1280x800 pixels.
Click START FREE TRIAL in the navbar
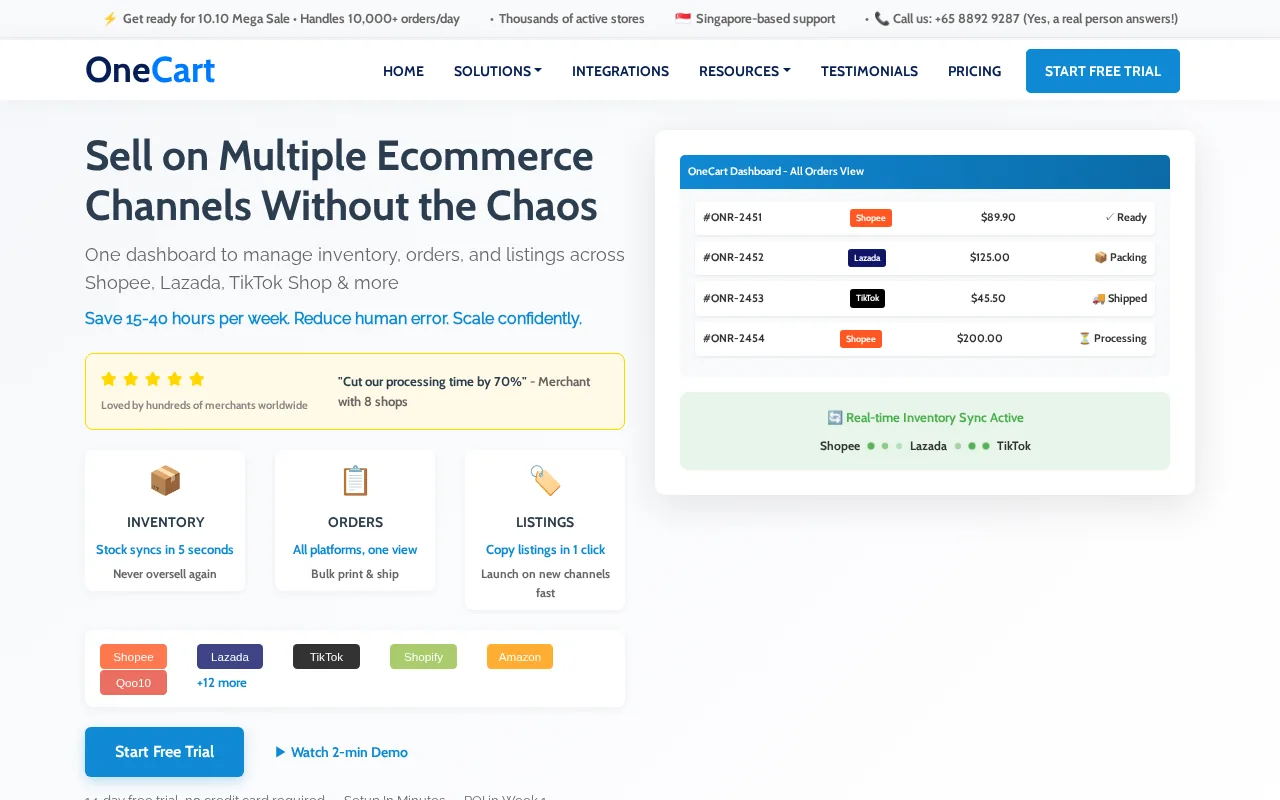point(1103,71)
